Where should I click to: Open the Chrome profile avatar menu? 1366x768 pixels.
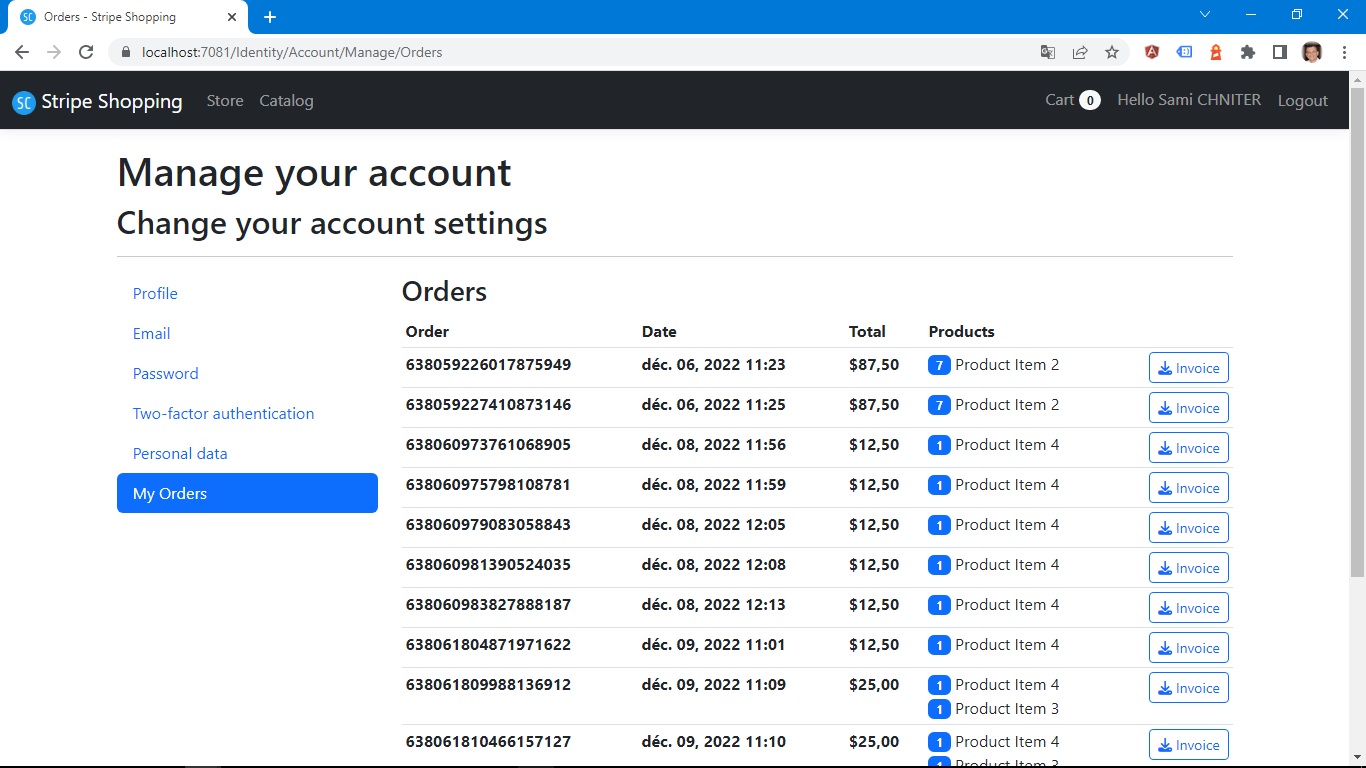click(1312, 53)
